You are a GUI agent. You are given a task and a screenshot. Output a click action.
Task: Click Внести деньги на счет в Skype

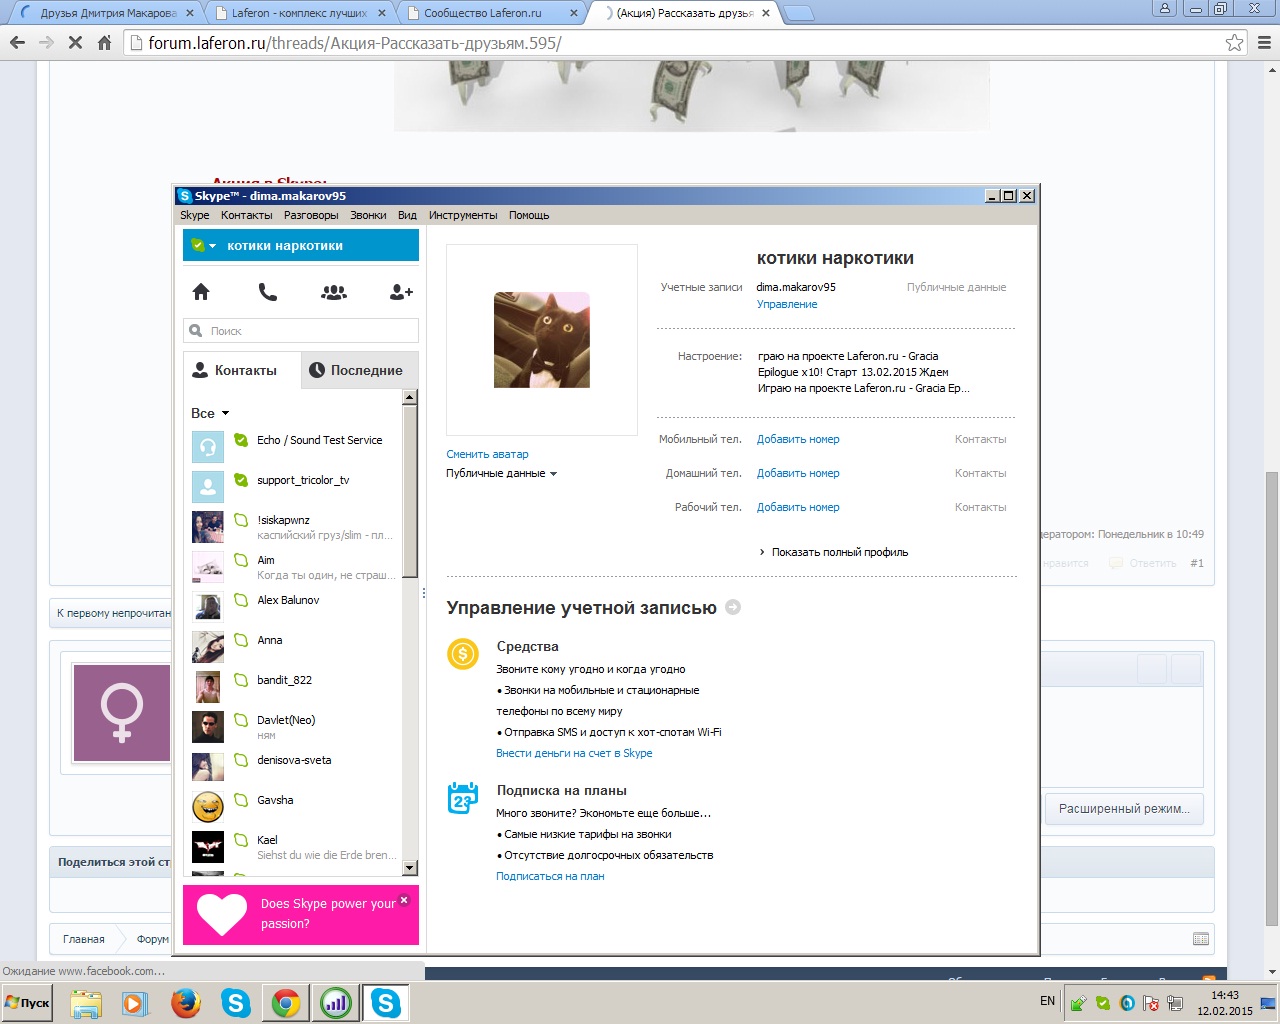pyautogui.click(x=574, y=753)
